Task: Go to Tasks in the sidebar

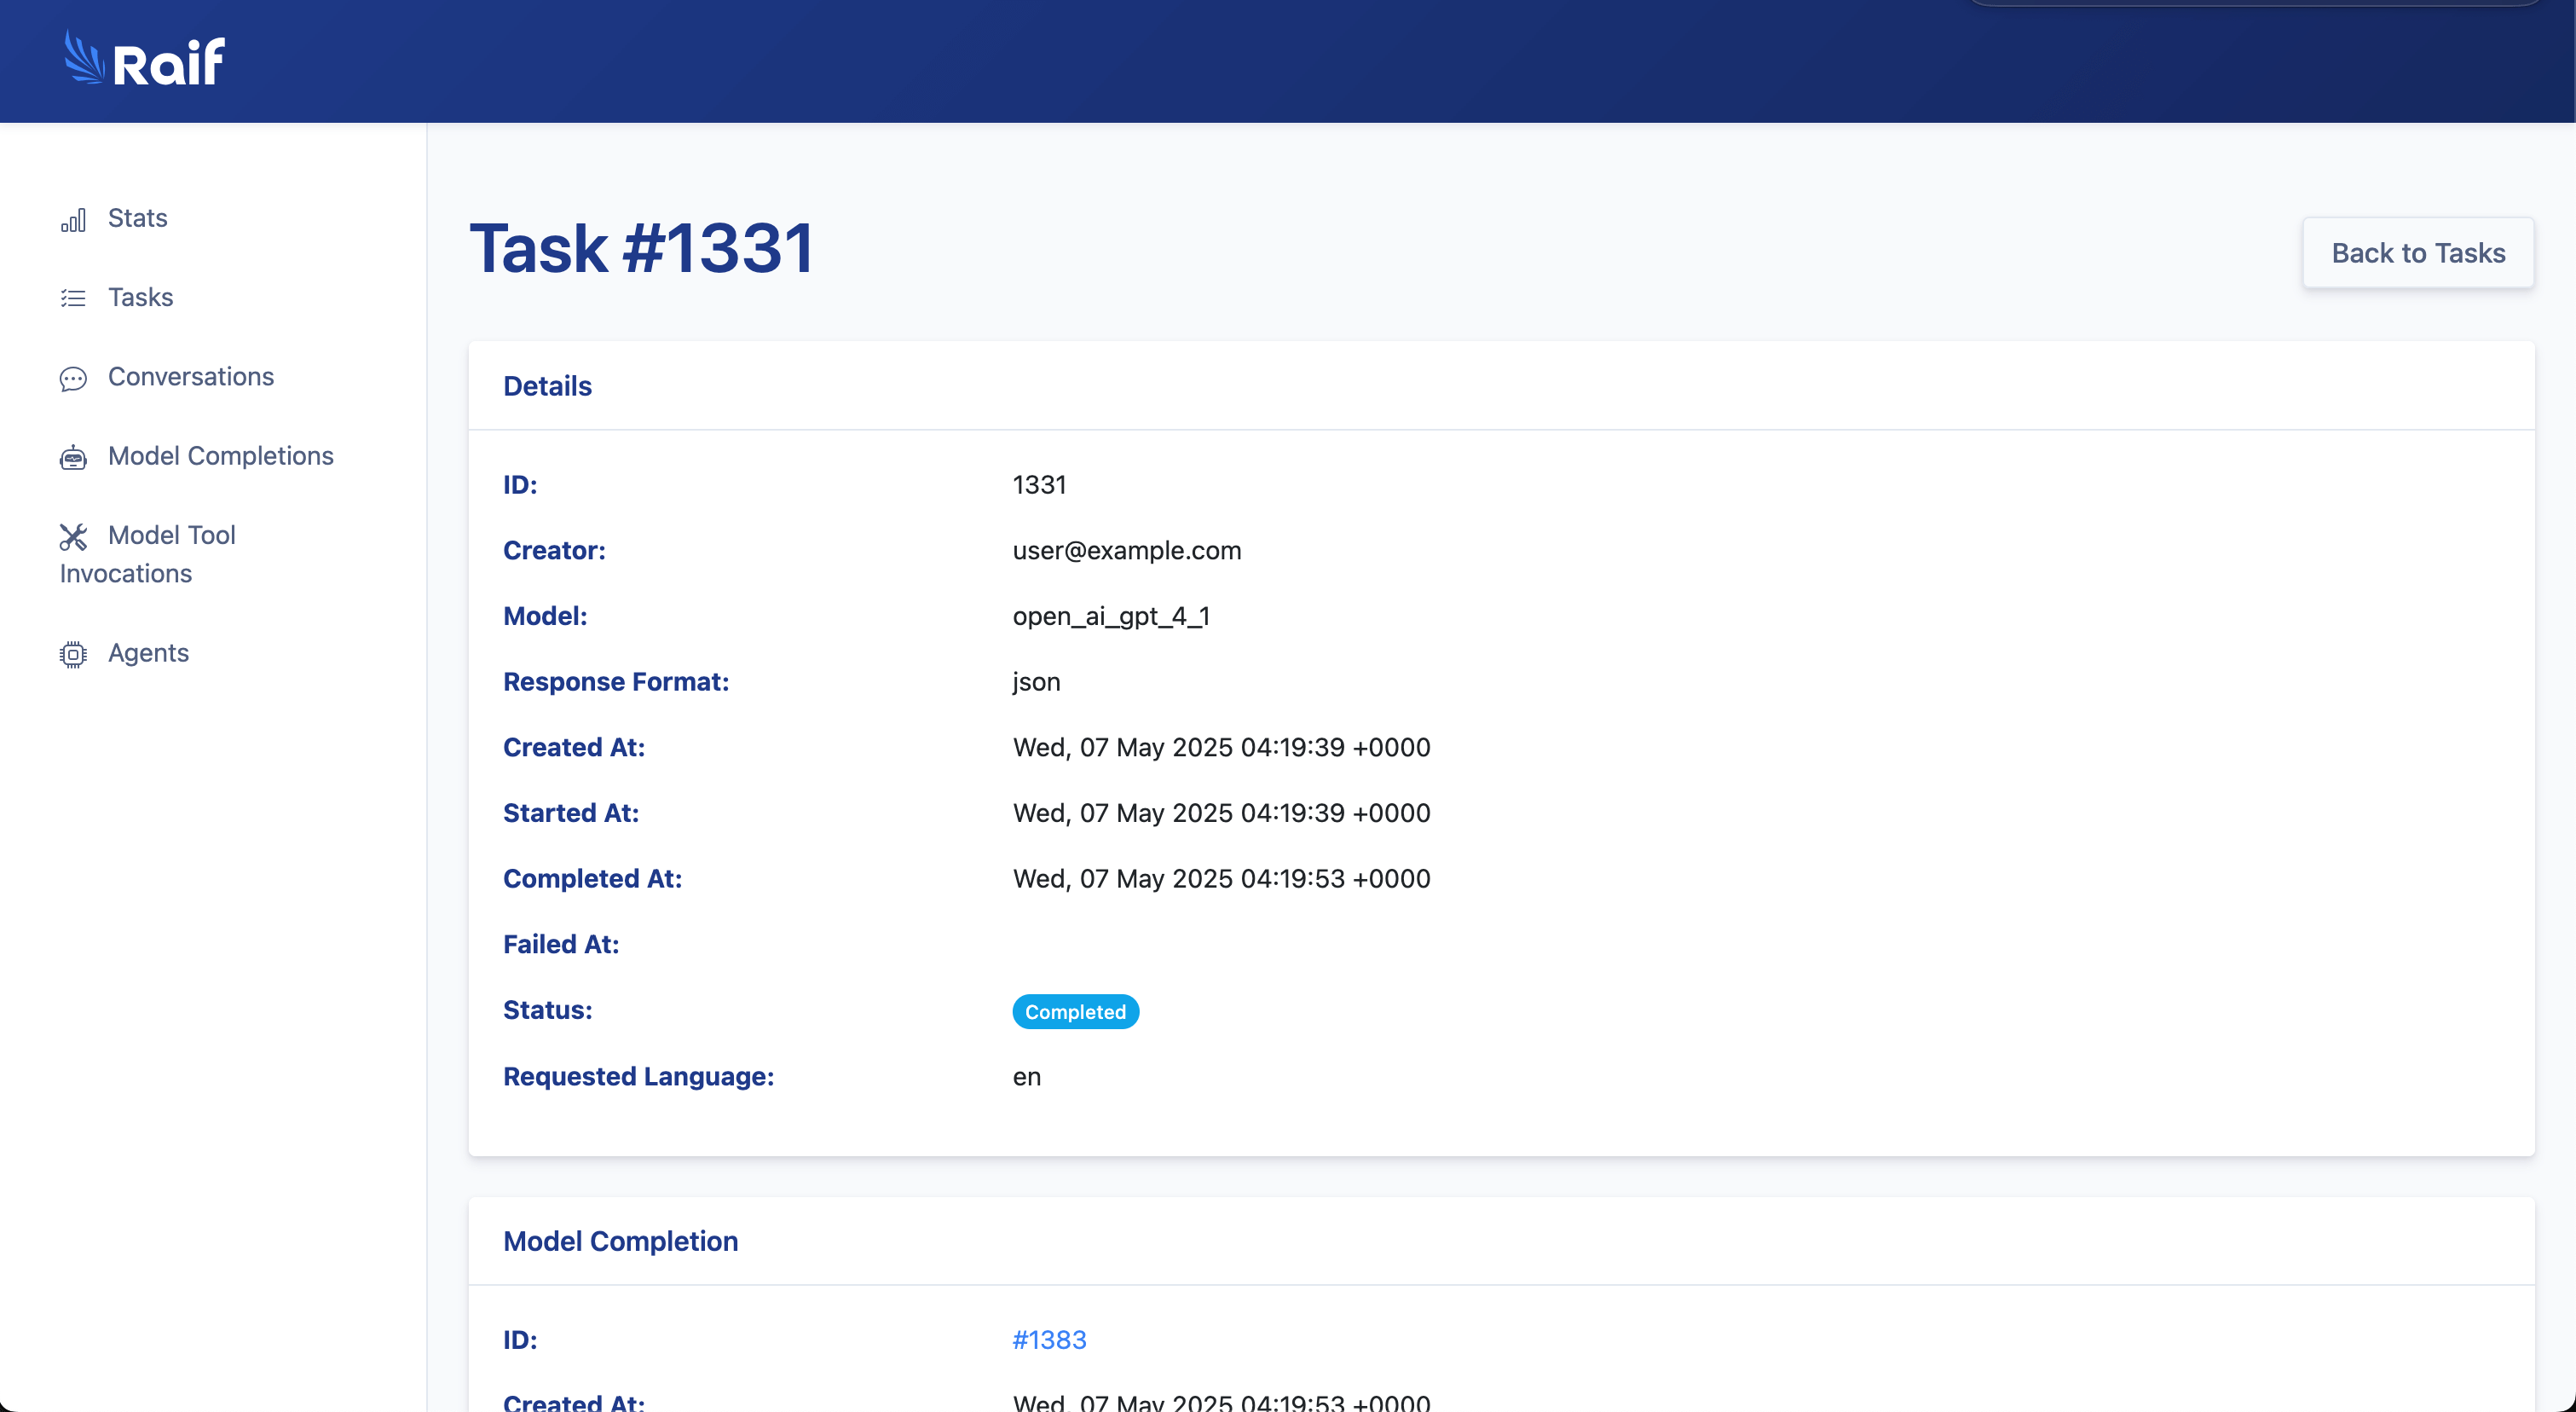Action: coord(140,297)
